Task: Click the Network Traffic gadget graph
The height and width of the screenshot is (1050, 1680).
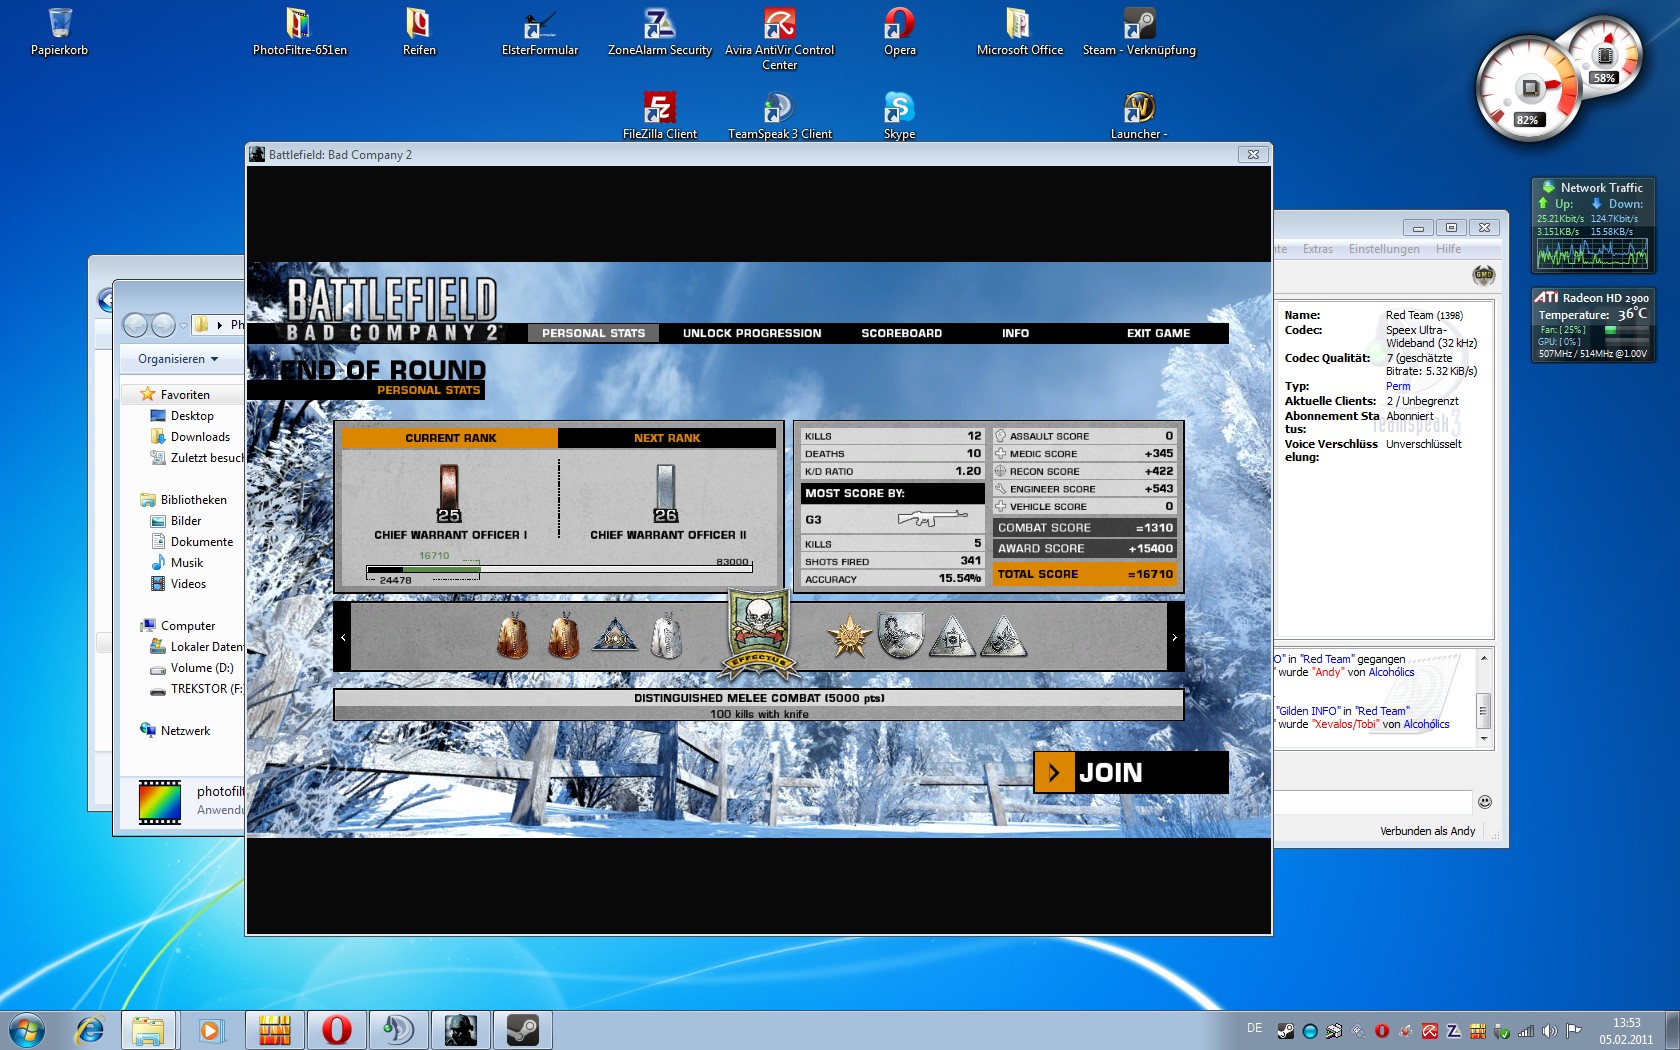Action: click(x=1592, y=255)
